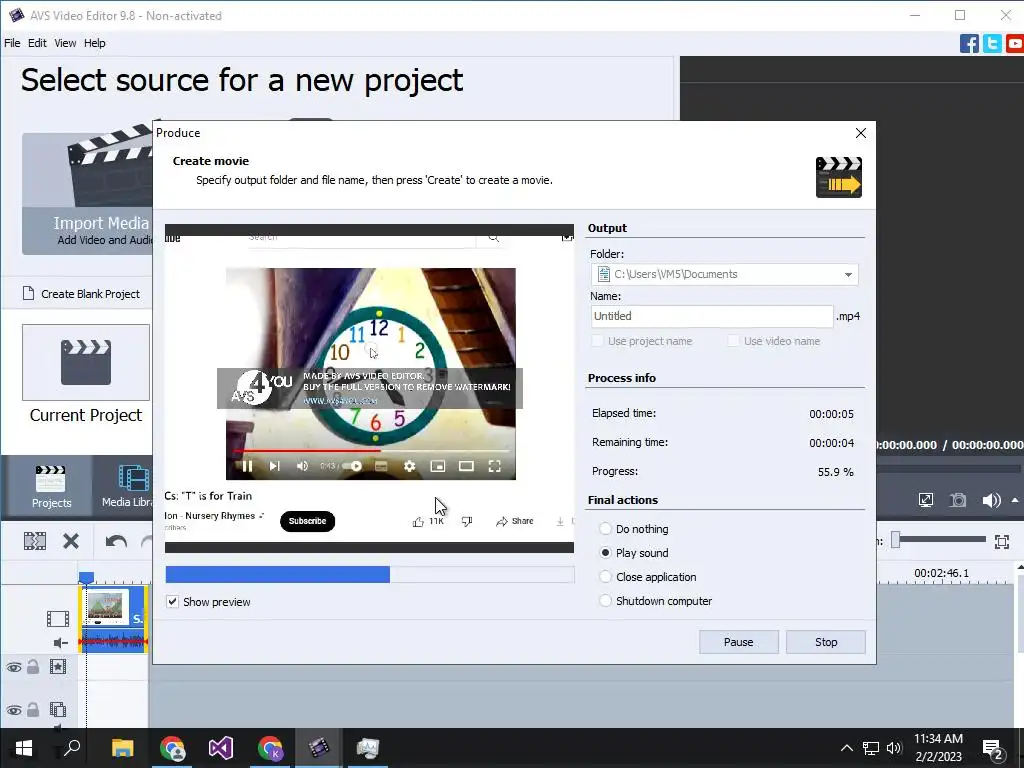Toggle the Use project name checkbox
This screenshot has width=1024, height=768.
pos(597,341)
